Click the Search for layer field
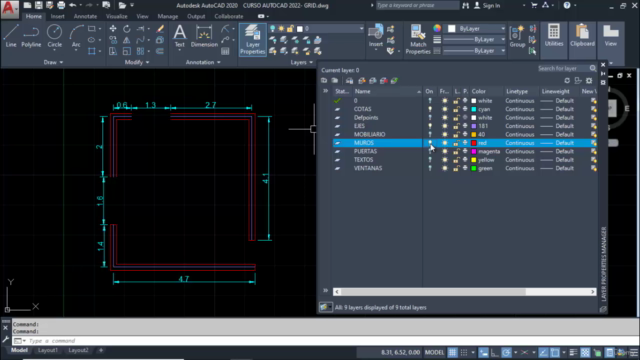 tap(562, 68)
